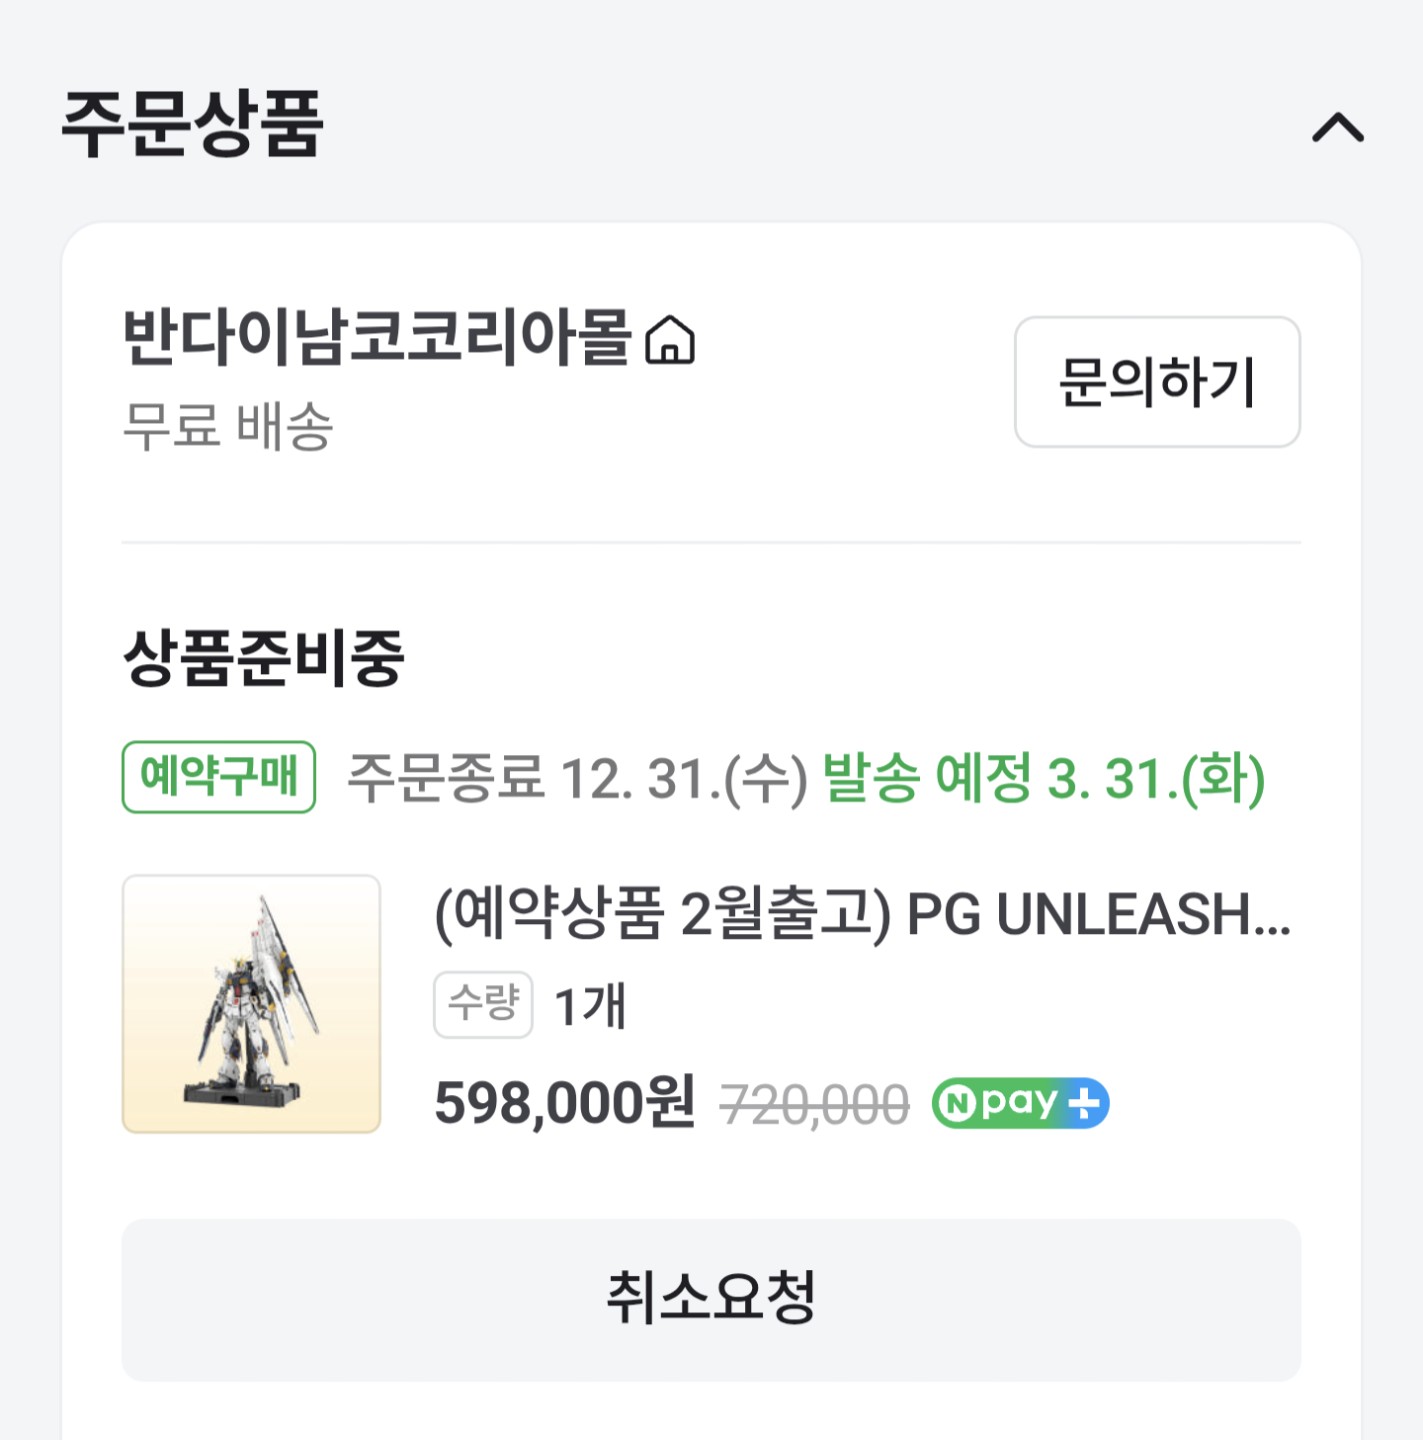
Task: Click the 주문상품 section title
Action: pyautogui.click(x=193, y=124)
